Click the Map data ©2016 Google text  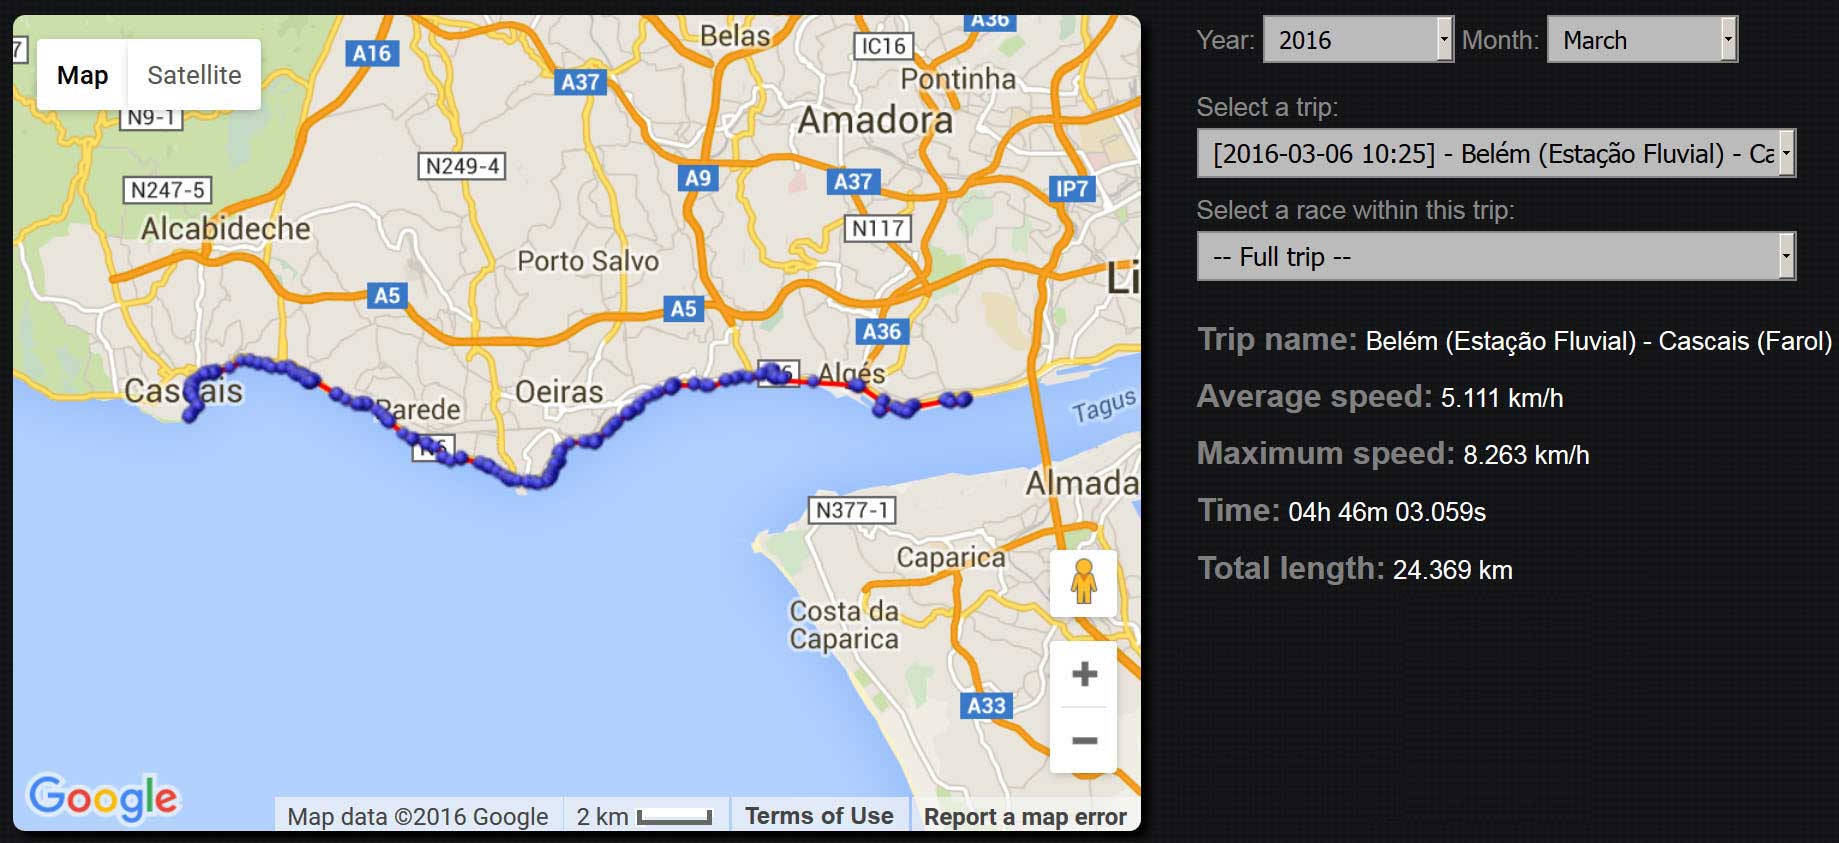tap(418, 816)
